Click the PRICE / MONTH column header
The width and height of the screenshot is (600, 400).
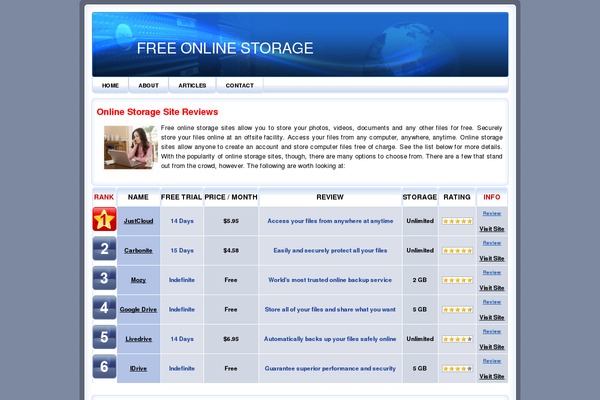click(231, 197)
